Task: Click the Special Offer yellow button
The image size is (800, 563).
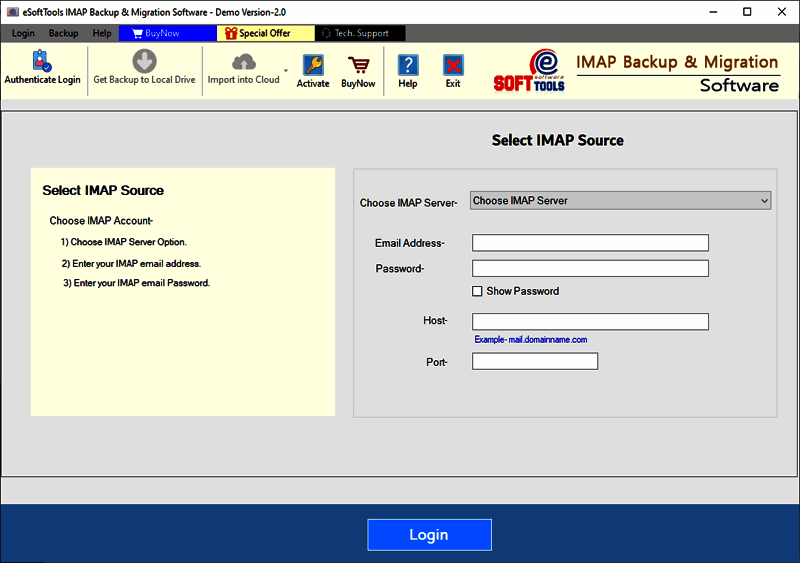Action: point(258,33)
